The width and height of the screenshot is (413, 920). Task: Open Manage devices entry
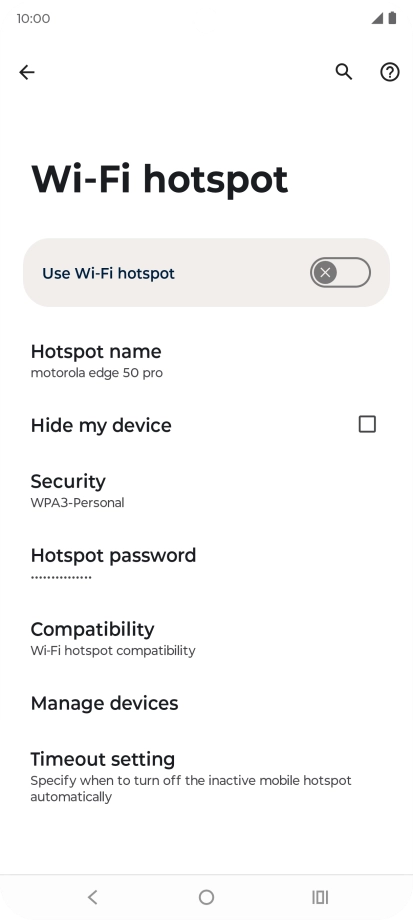click(x=206, y=703)
